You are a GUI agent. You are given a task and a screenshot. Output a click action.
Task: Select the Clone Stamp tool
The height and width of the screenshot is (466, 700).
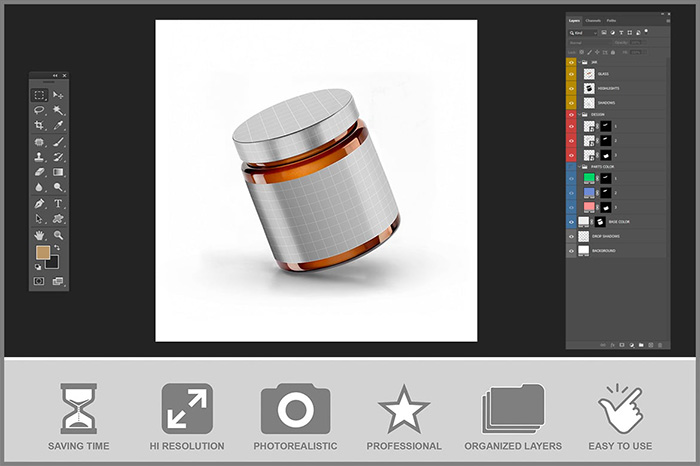(x=39, y=157)
